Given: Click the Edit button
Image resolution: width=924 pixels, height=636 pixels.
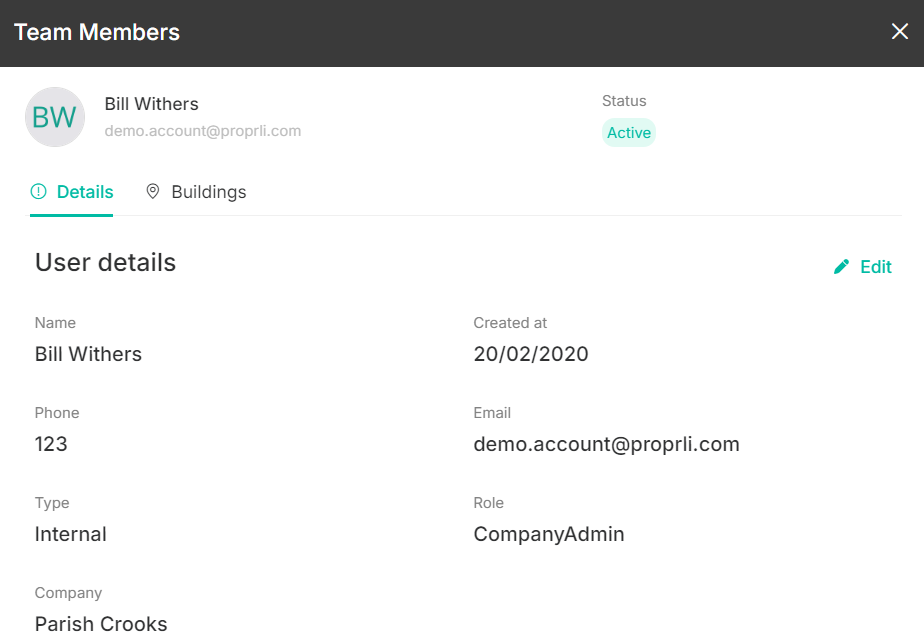Looking at the screenshot, I should [863, 267].
